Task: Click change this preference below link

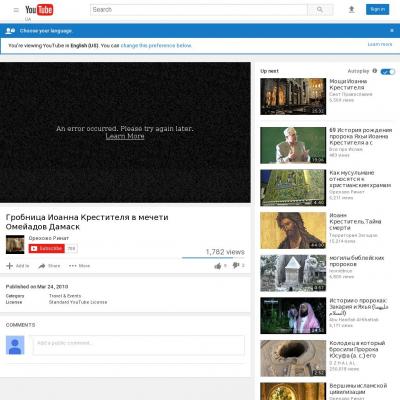Action: 156,45
